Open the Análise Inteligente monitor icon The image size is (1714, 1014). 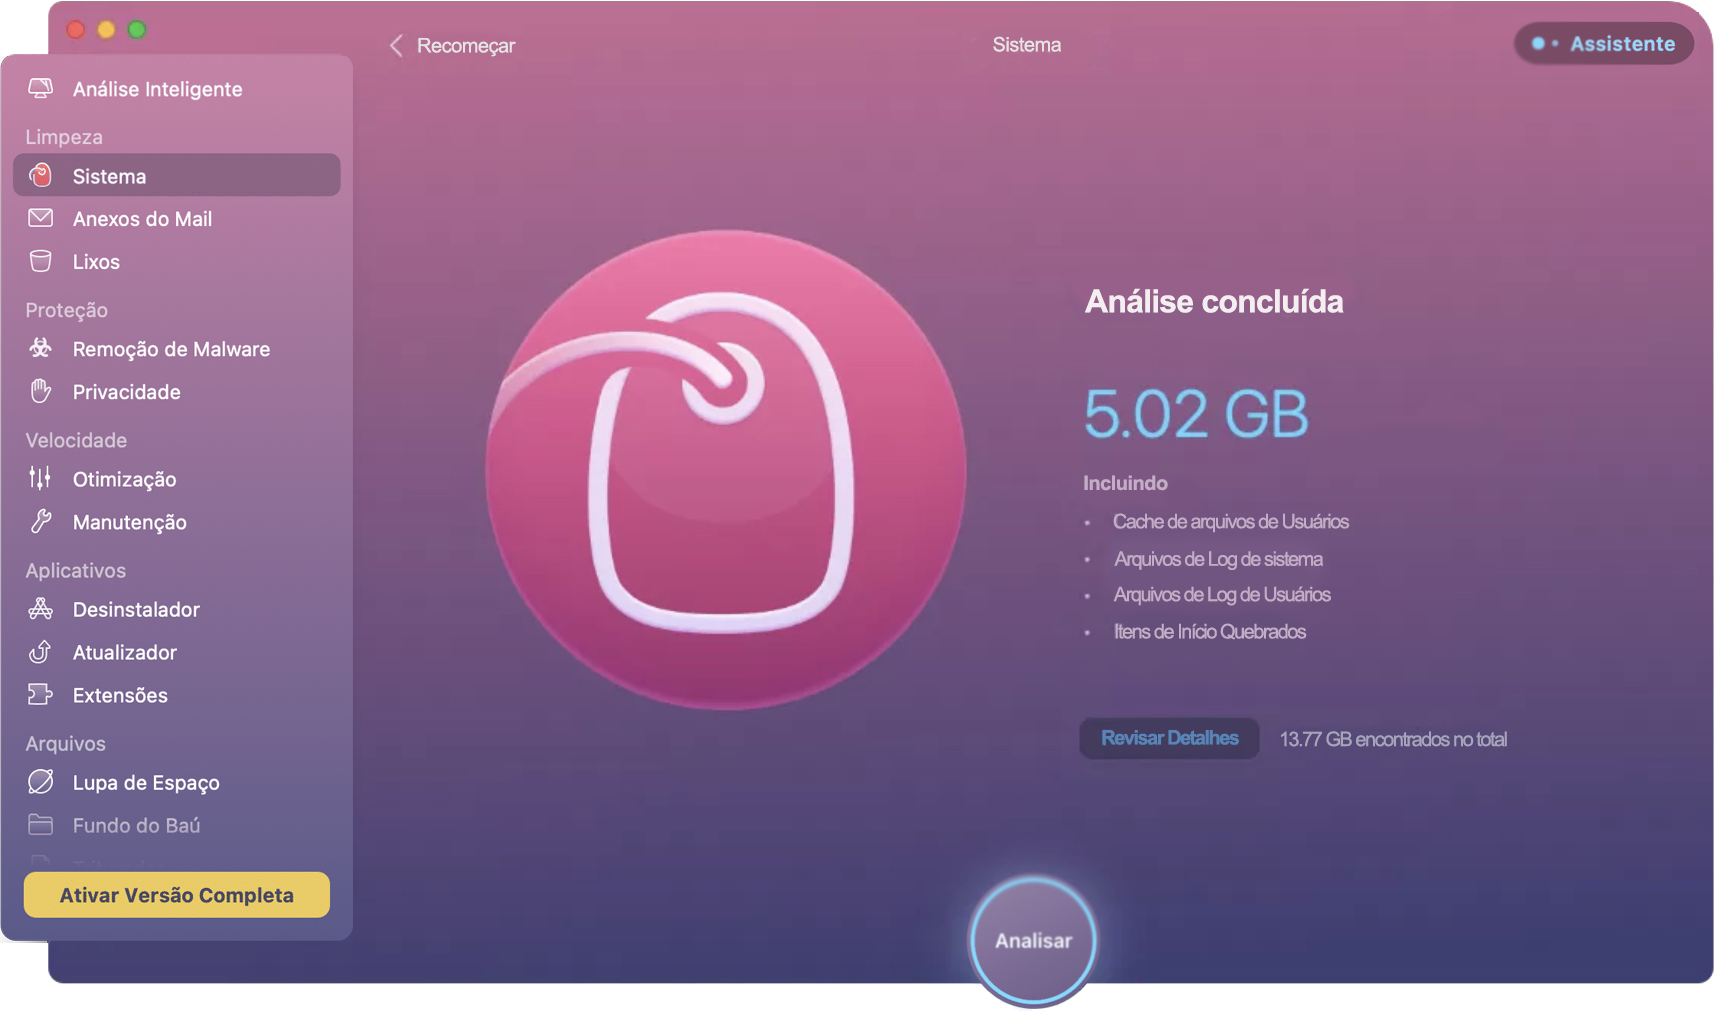coord(41,88)
